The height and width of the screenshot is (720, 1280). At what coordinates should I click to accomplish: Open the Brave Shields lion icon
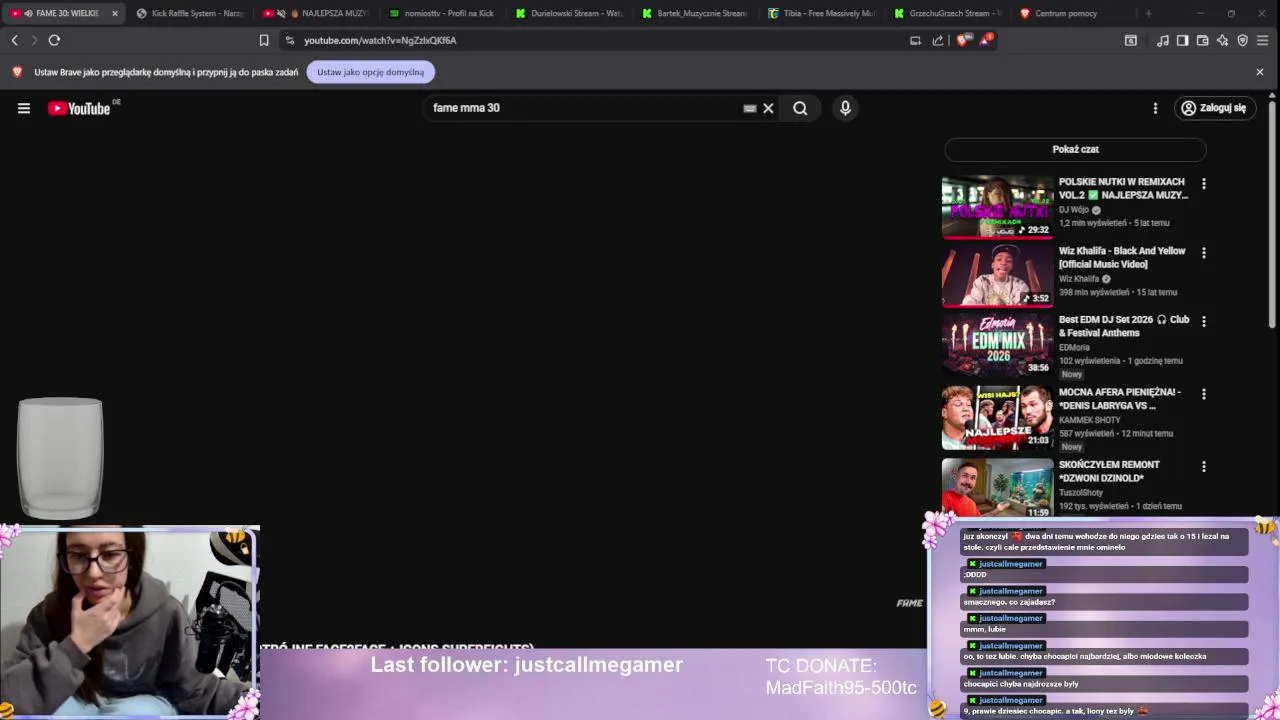click(x=962, y=40)
